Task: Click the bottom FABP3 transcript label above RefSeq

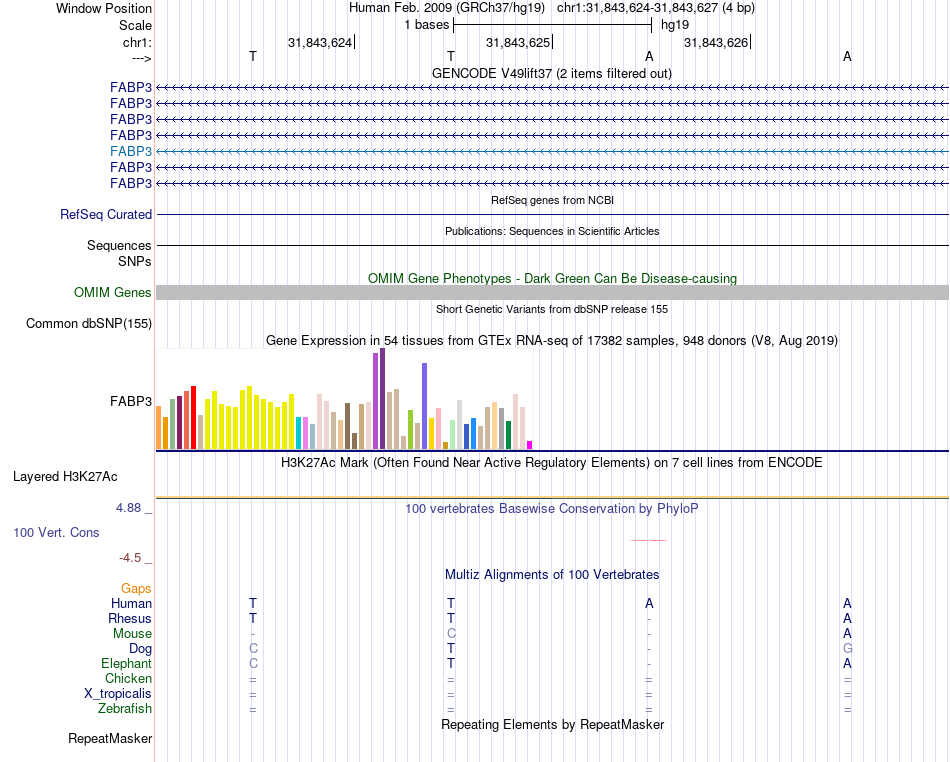Action: coord(131,183)
